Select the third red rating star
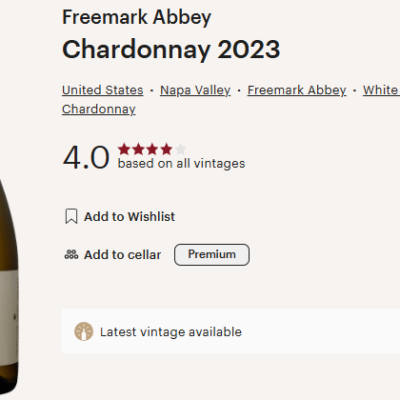Screen dimensions: 400x400 tap(152, 149)
